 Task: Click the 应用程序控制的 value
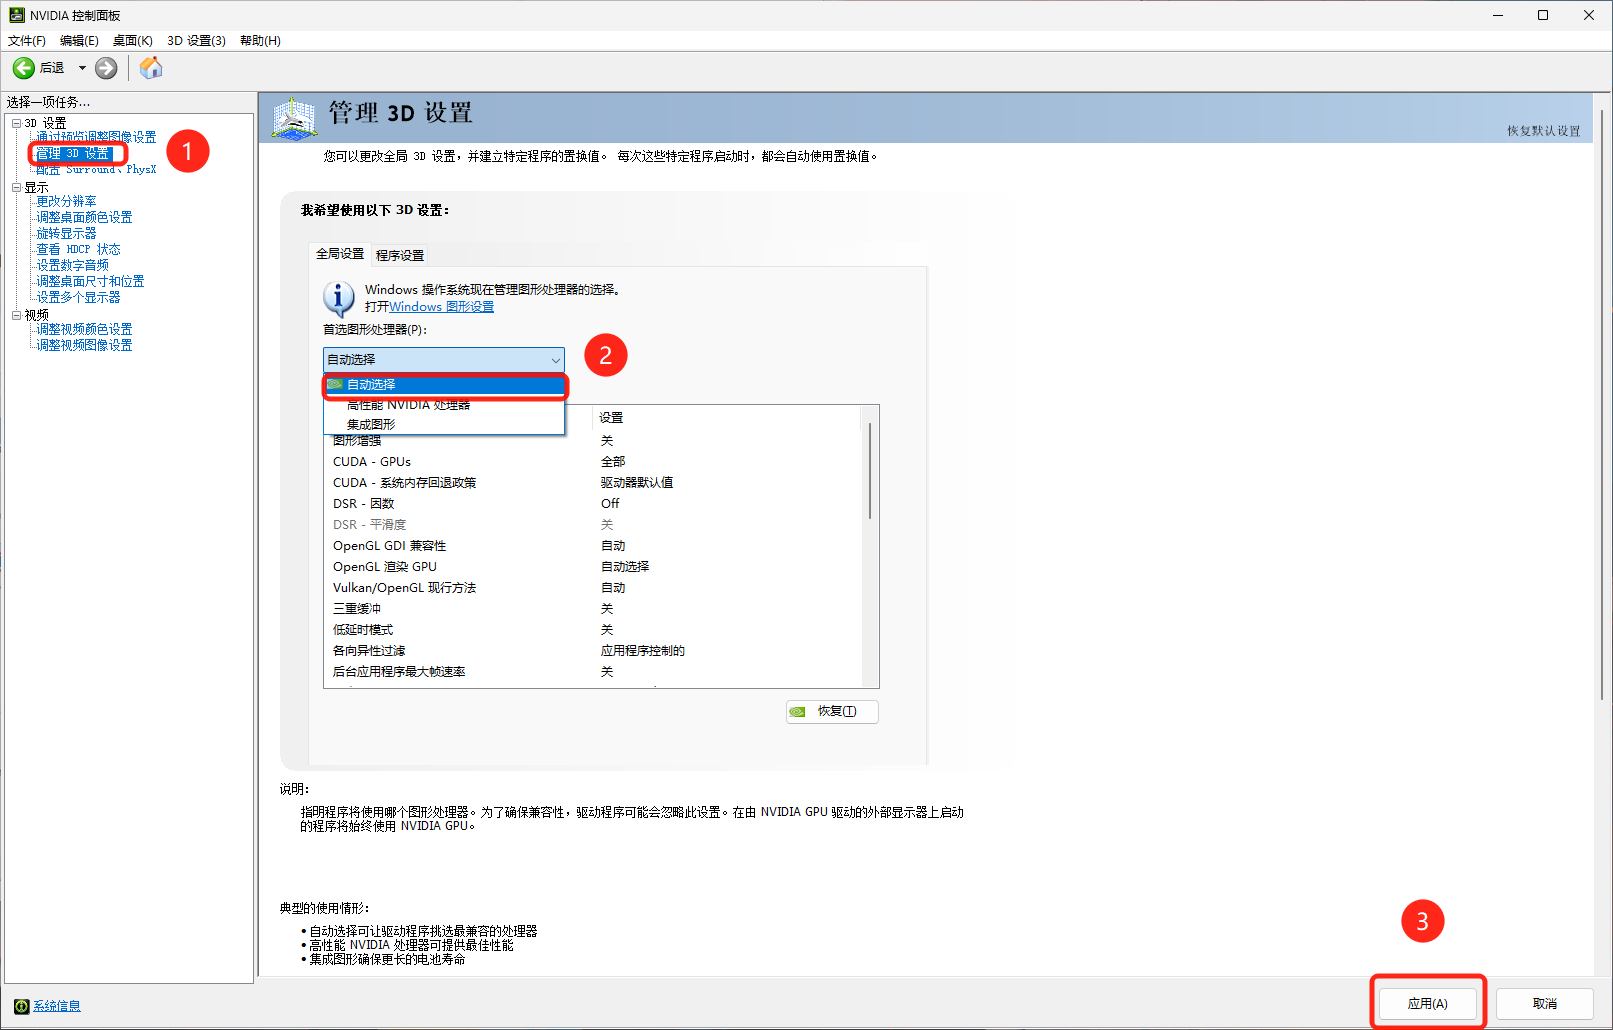tap(643, 651)
